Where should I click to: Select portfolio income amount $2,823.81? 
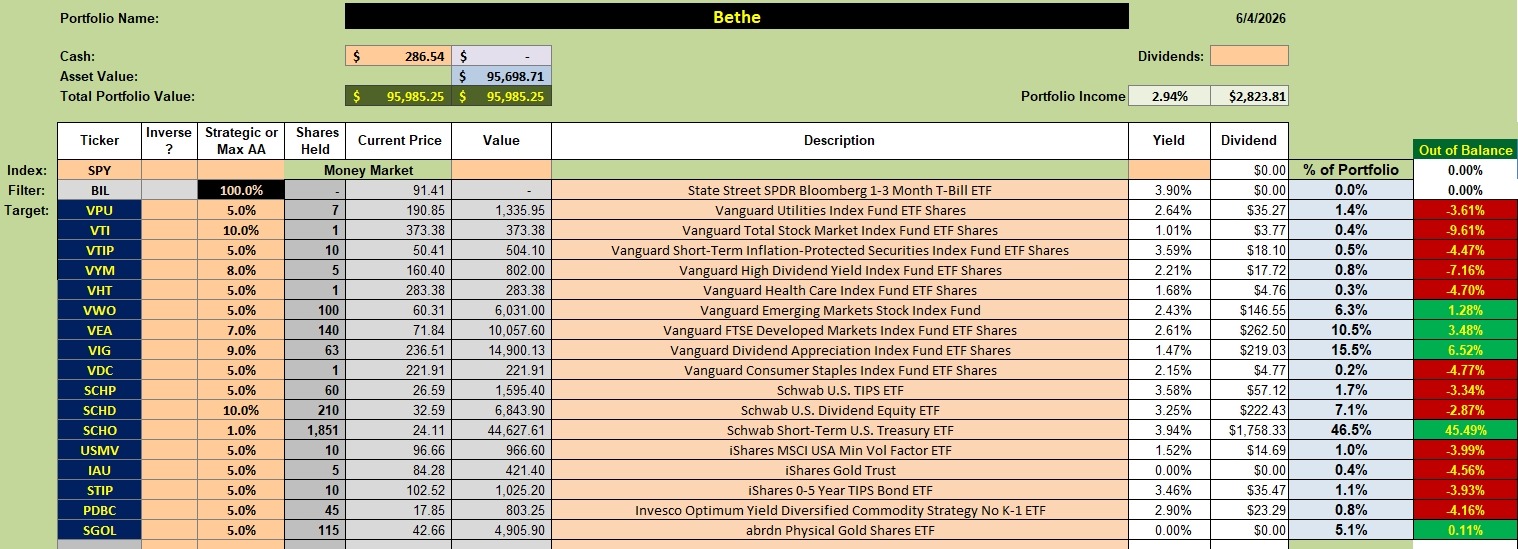click(1249, 96)
